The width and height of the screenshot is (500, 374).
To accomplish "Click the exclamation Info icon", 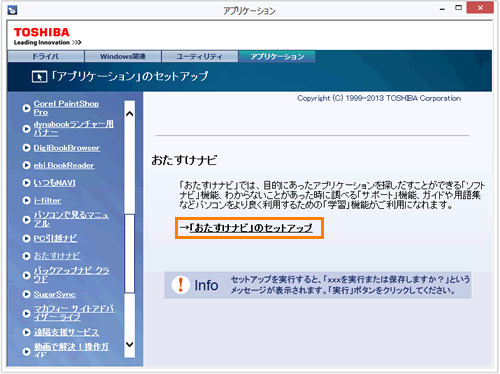I will coord(181,285).
